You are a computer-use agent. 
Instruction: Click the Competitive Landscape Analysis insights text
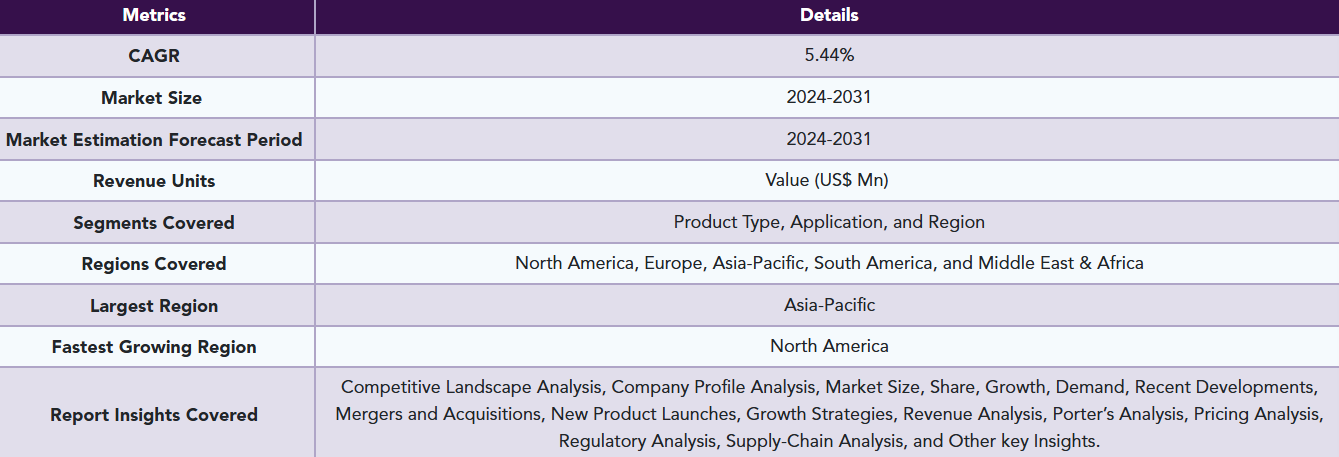[x=829, y=414]
